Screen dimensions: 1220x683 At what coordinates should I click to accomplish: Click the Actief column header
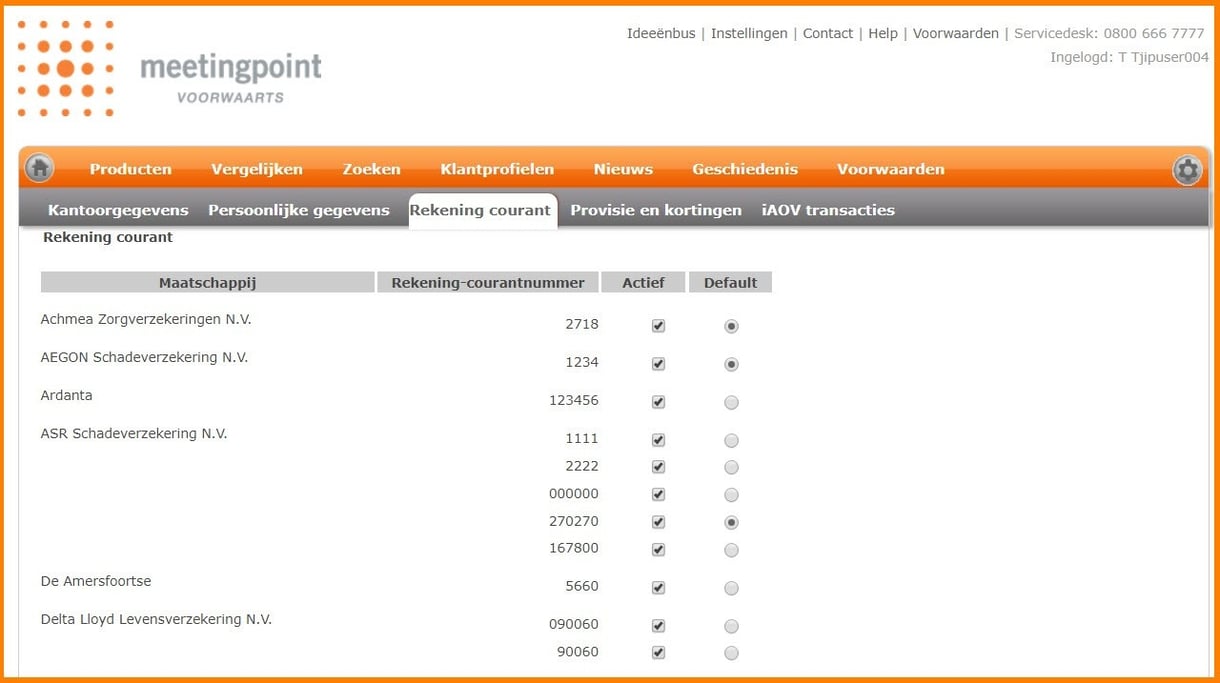[643, 283]
